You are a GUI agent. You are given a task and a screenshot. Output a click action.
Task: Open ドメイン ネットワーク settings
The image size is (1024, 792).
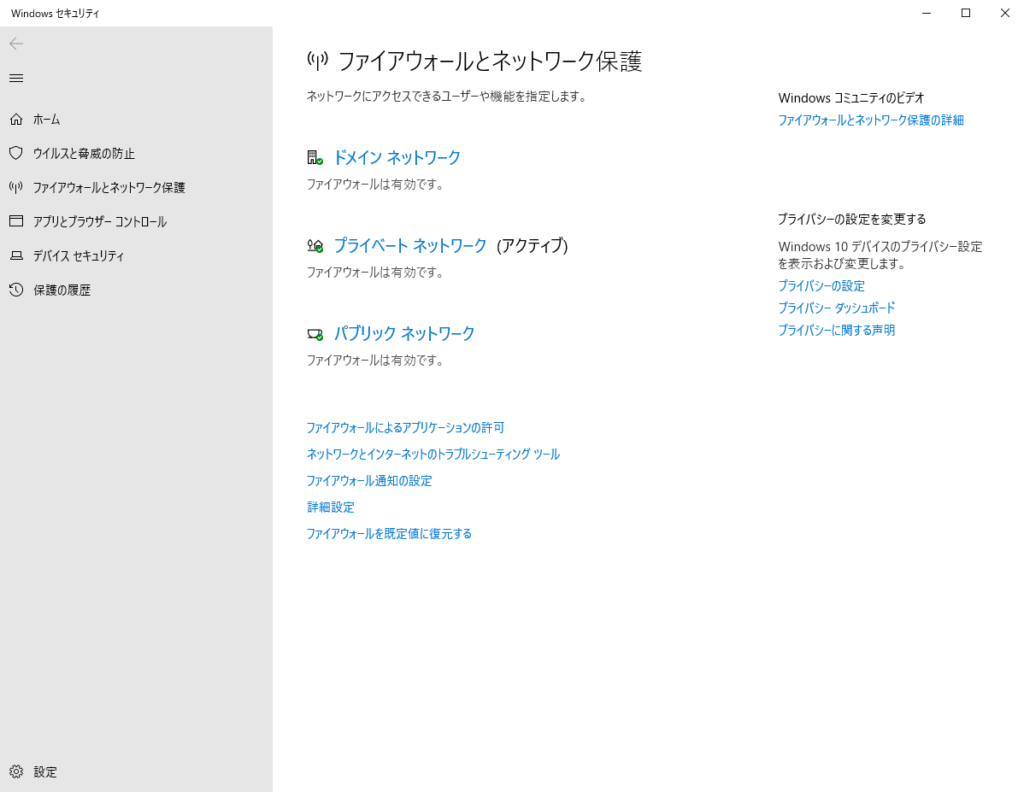point(397,158)
